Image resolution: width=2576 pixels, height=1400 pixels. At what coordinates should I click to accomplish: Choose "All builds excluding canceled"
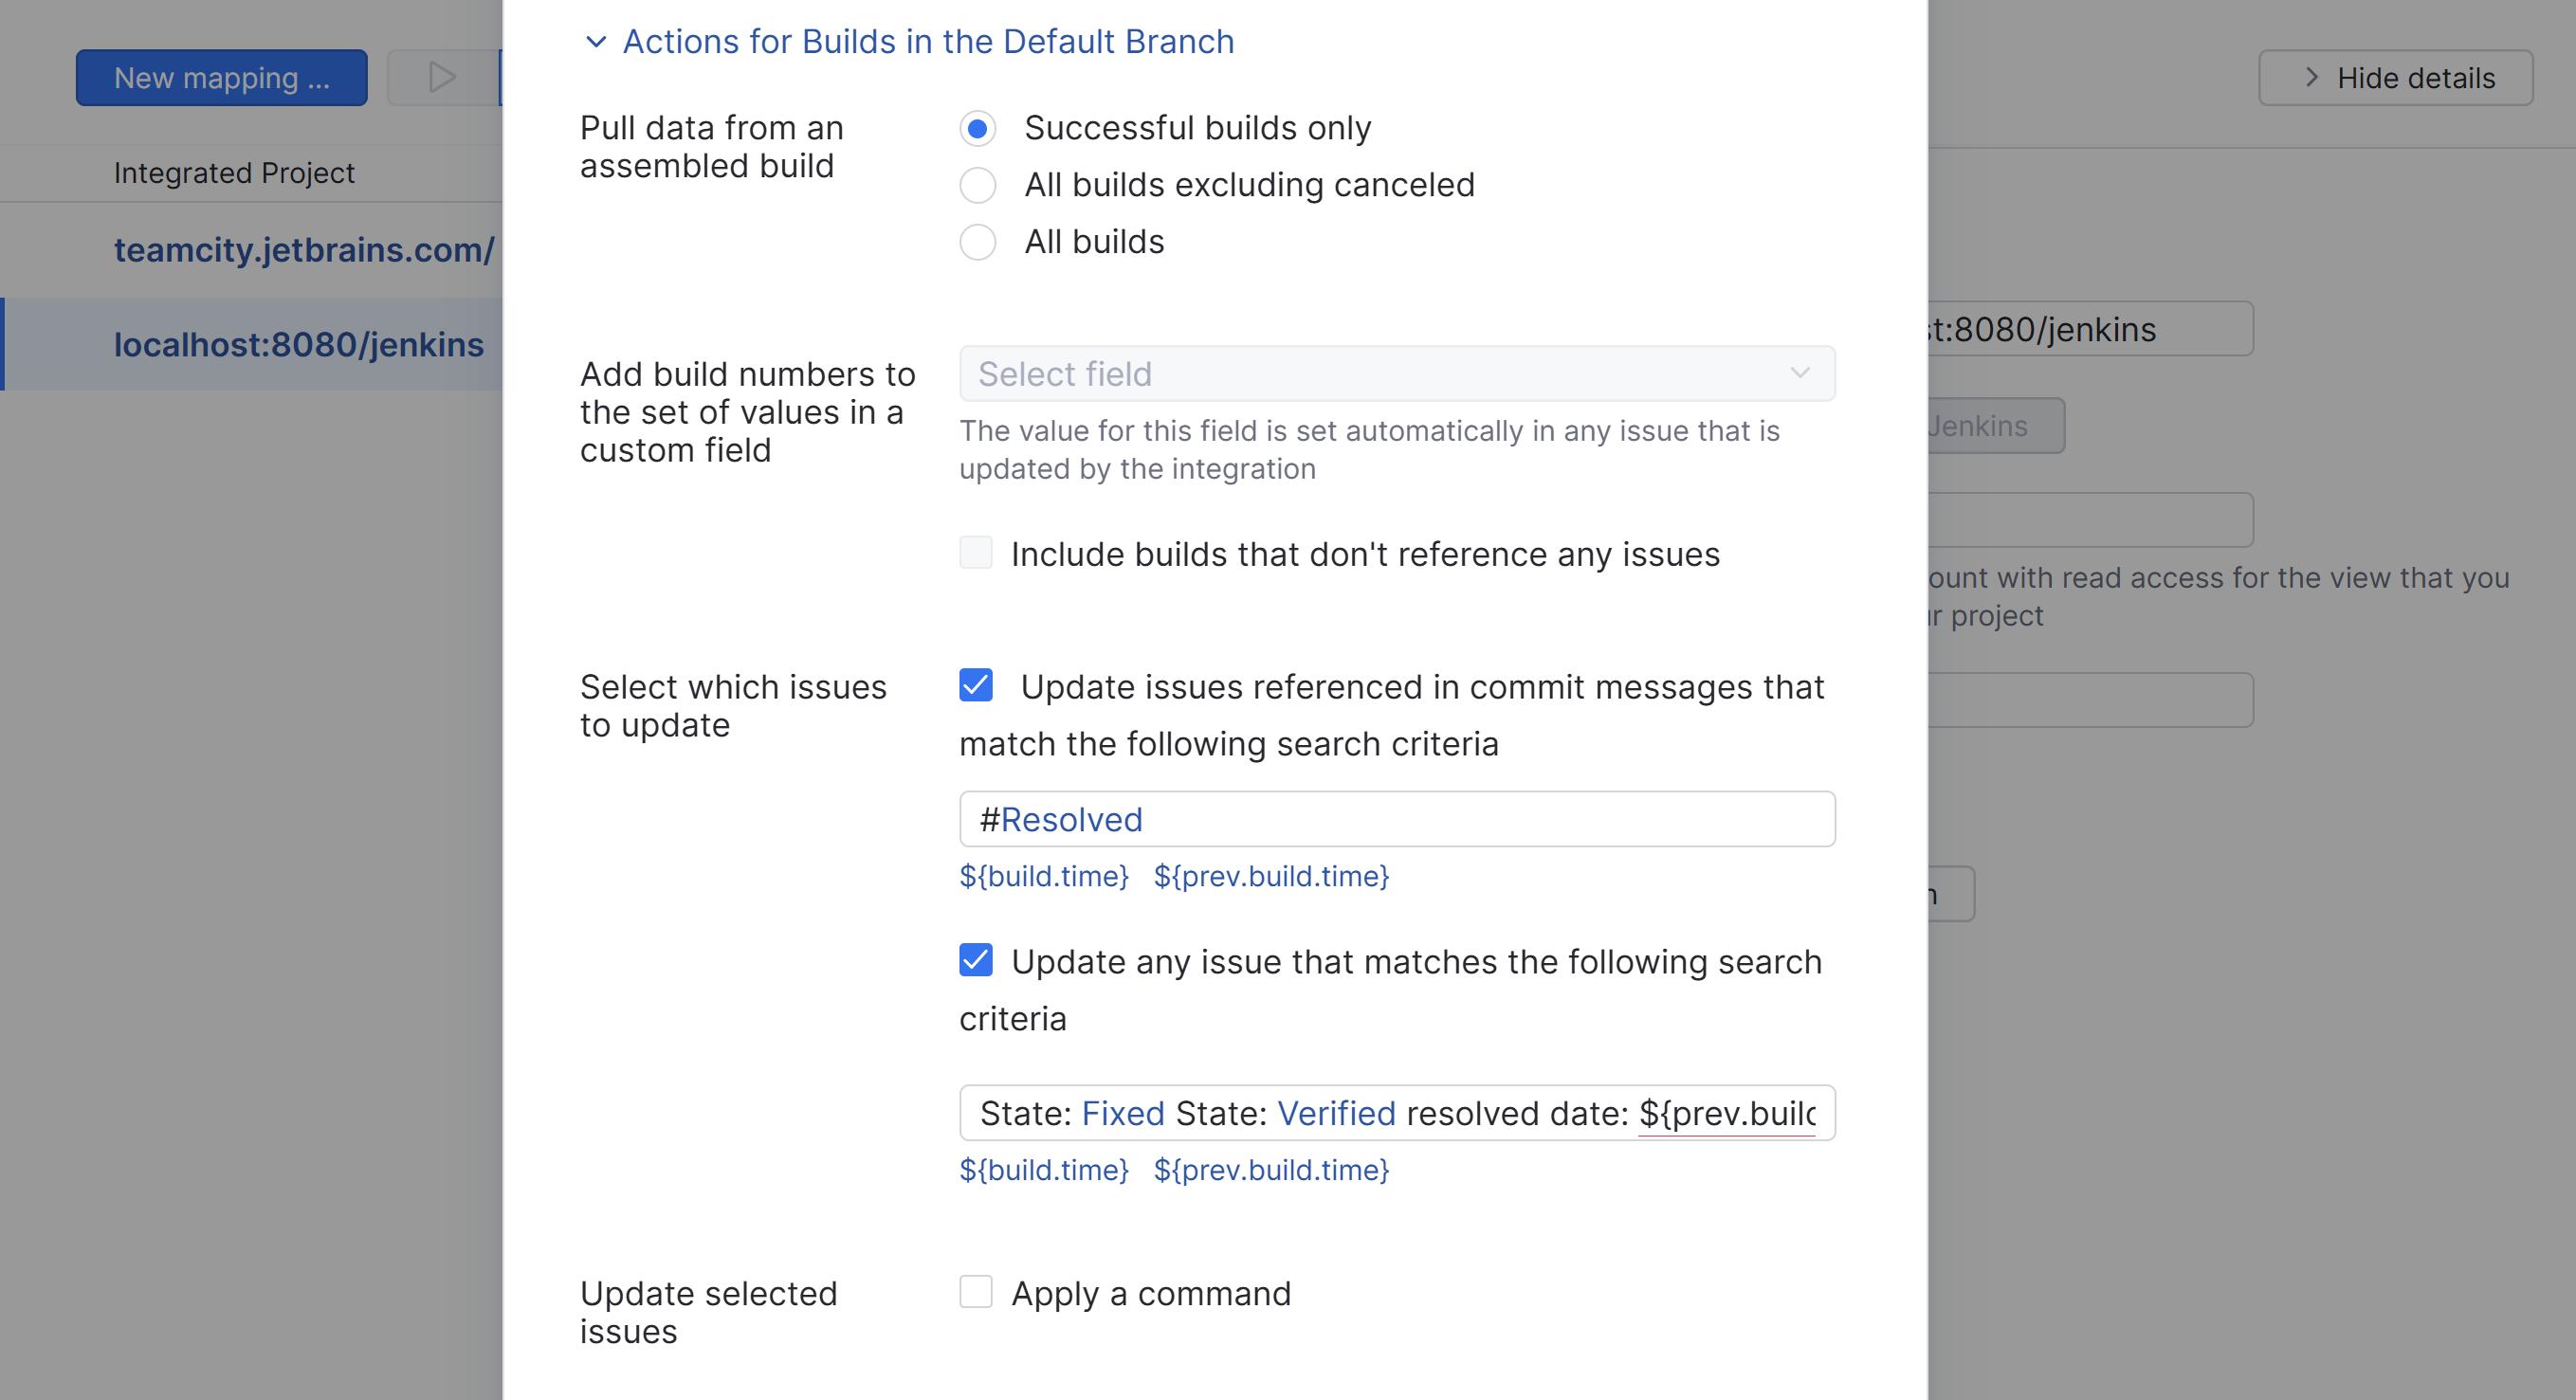(x=977, y=185)
